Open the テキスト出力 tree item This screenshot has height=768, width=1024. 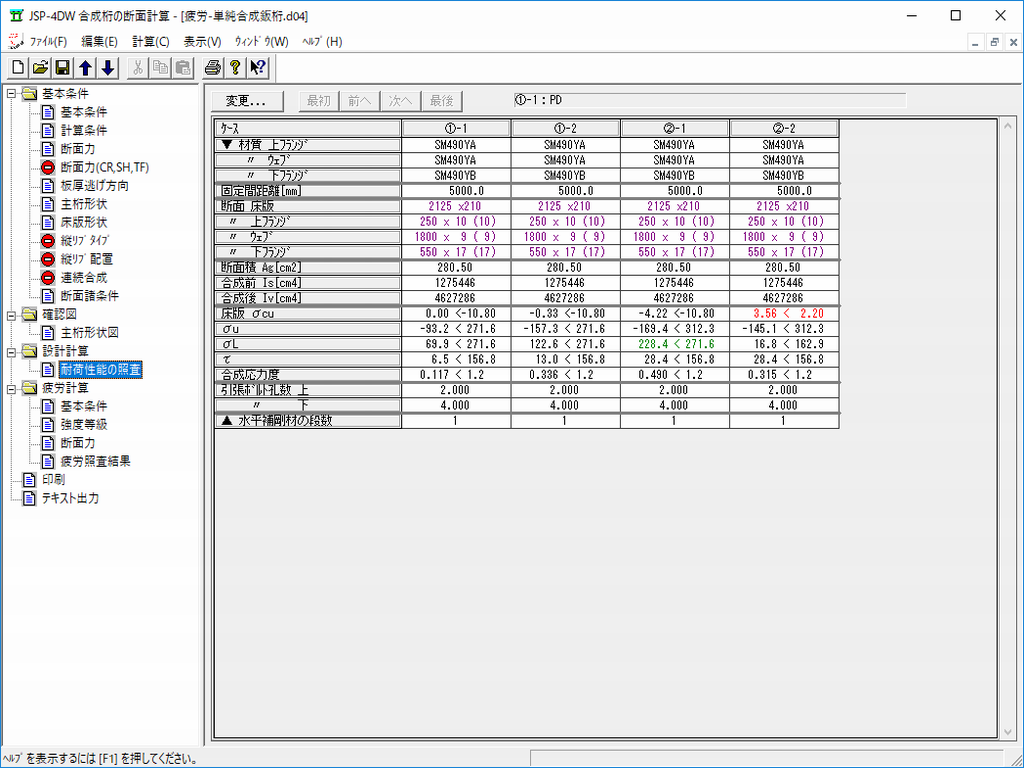point(69,498)
